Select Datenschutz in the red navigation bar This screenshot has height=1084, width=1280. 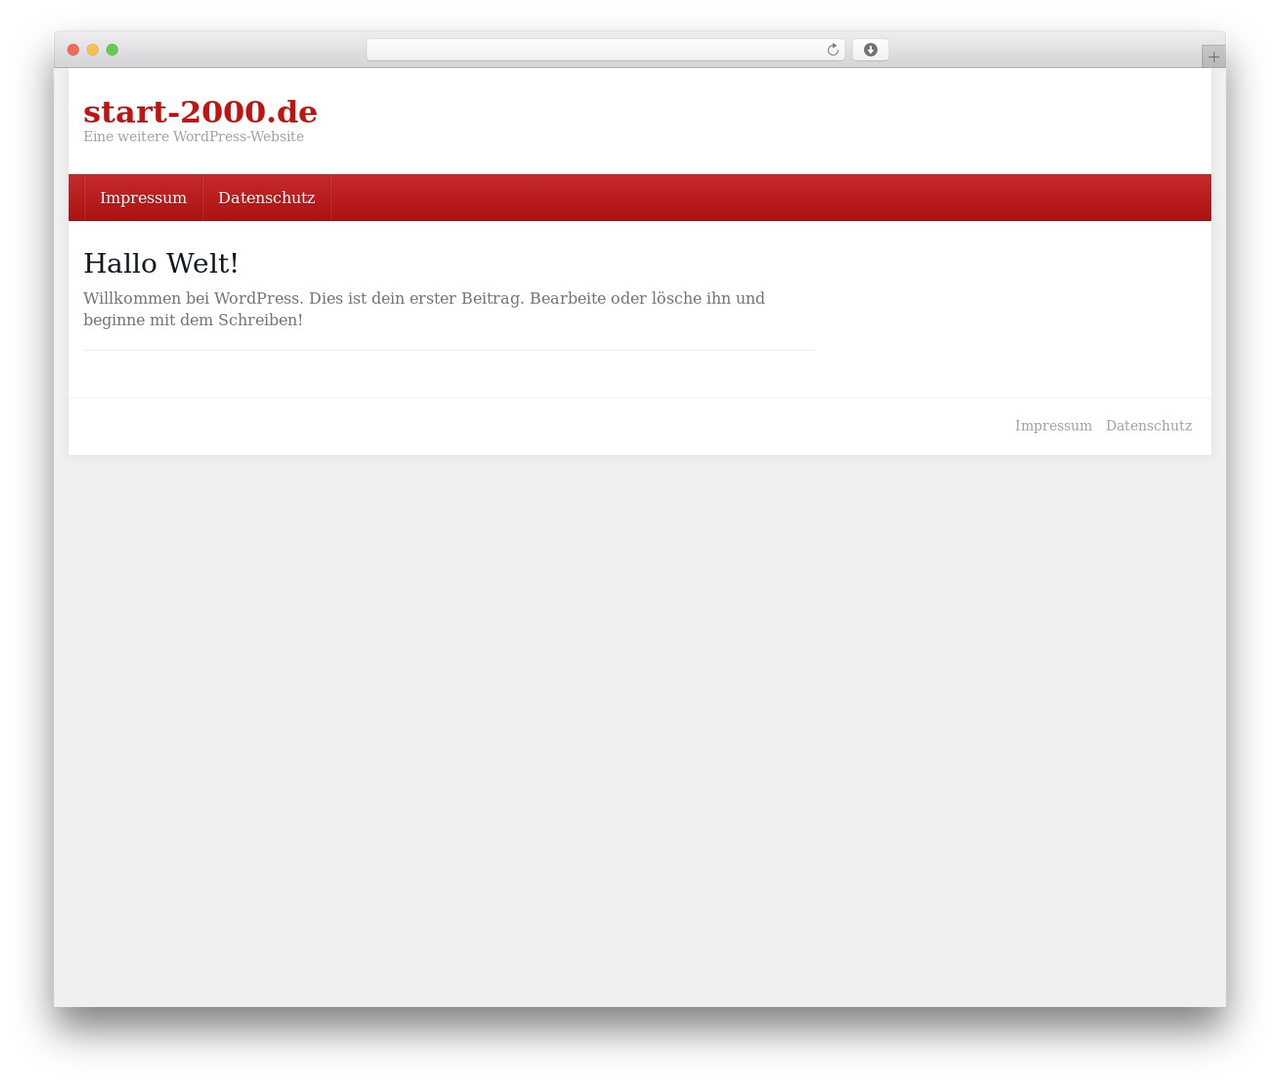tap(266, 198)
